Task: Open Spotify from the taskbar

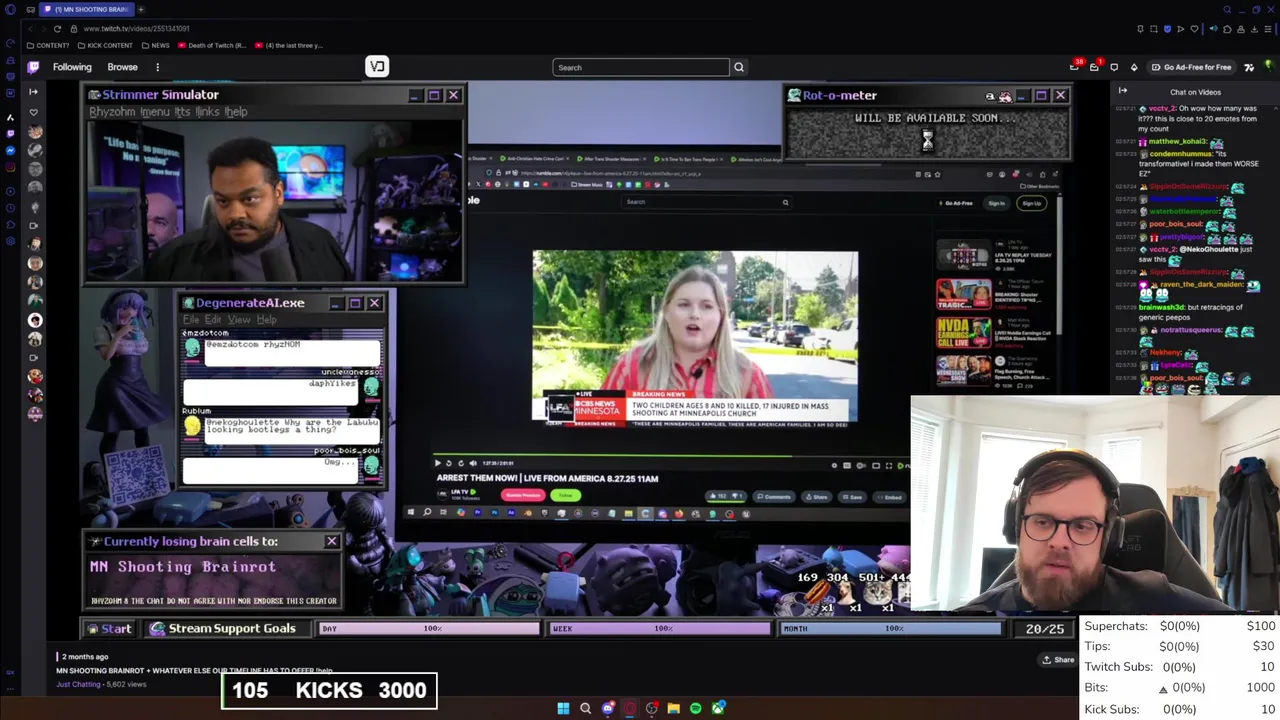Action: click(x=695, y=708)
